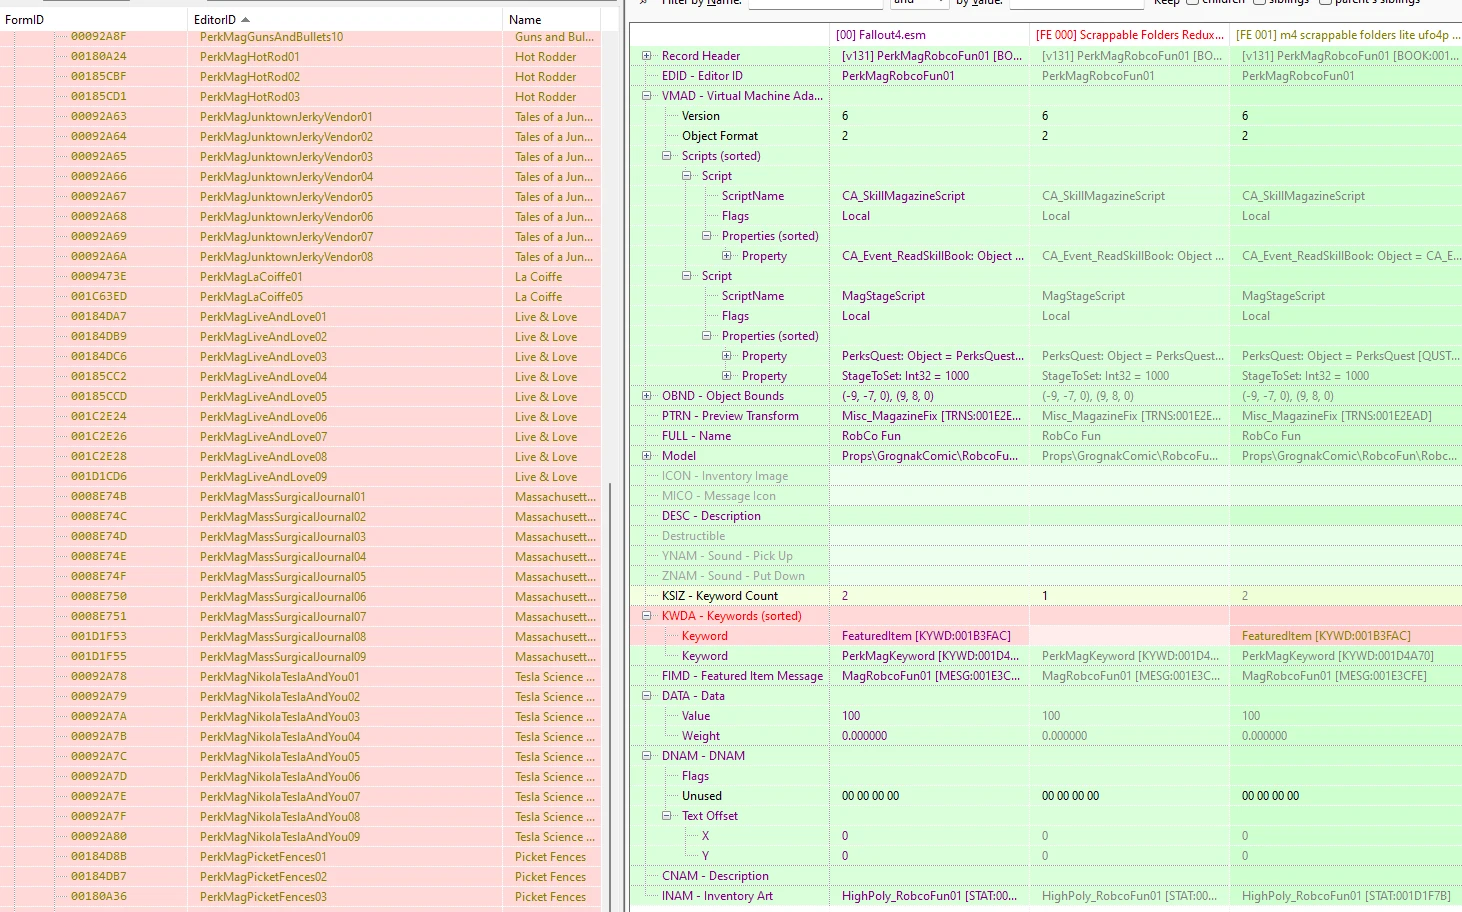This screenshot has height=912, width=1462.
Task: Select the PTRN - Preview Transform row label
Action: (730, 416)
